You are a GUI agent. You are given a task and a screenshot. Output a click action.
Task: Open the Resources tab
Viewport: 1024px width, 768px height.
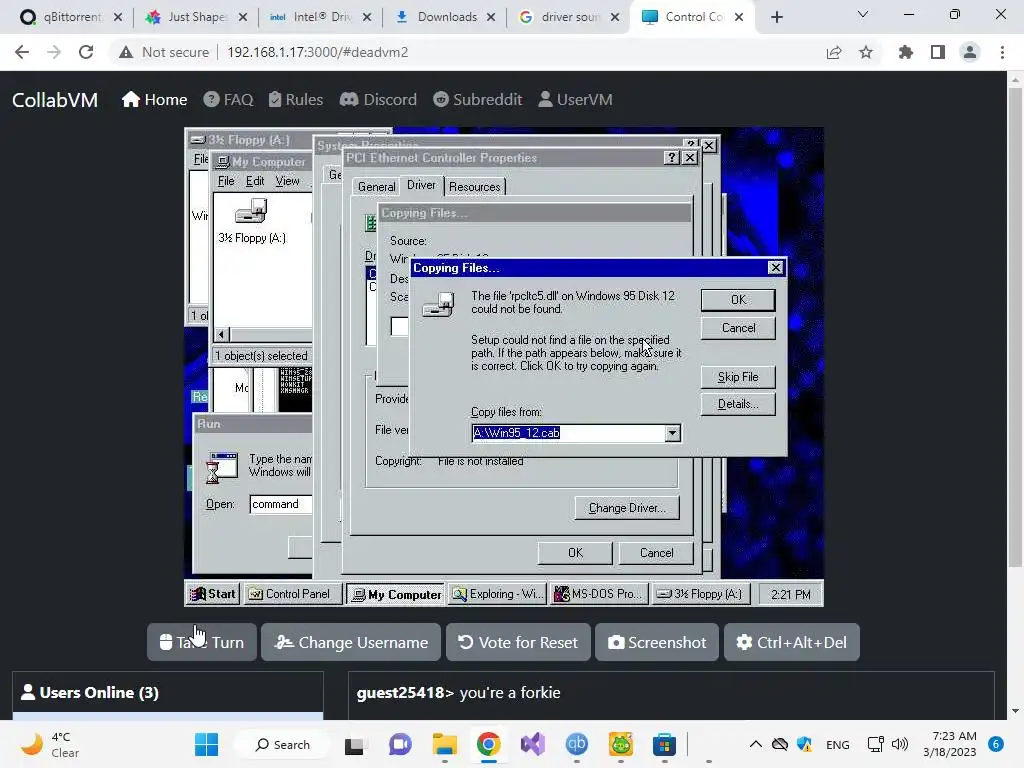475,187
